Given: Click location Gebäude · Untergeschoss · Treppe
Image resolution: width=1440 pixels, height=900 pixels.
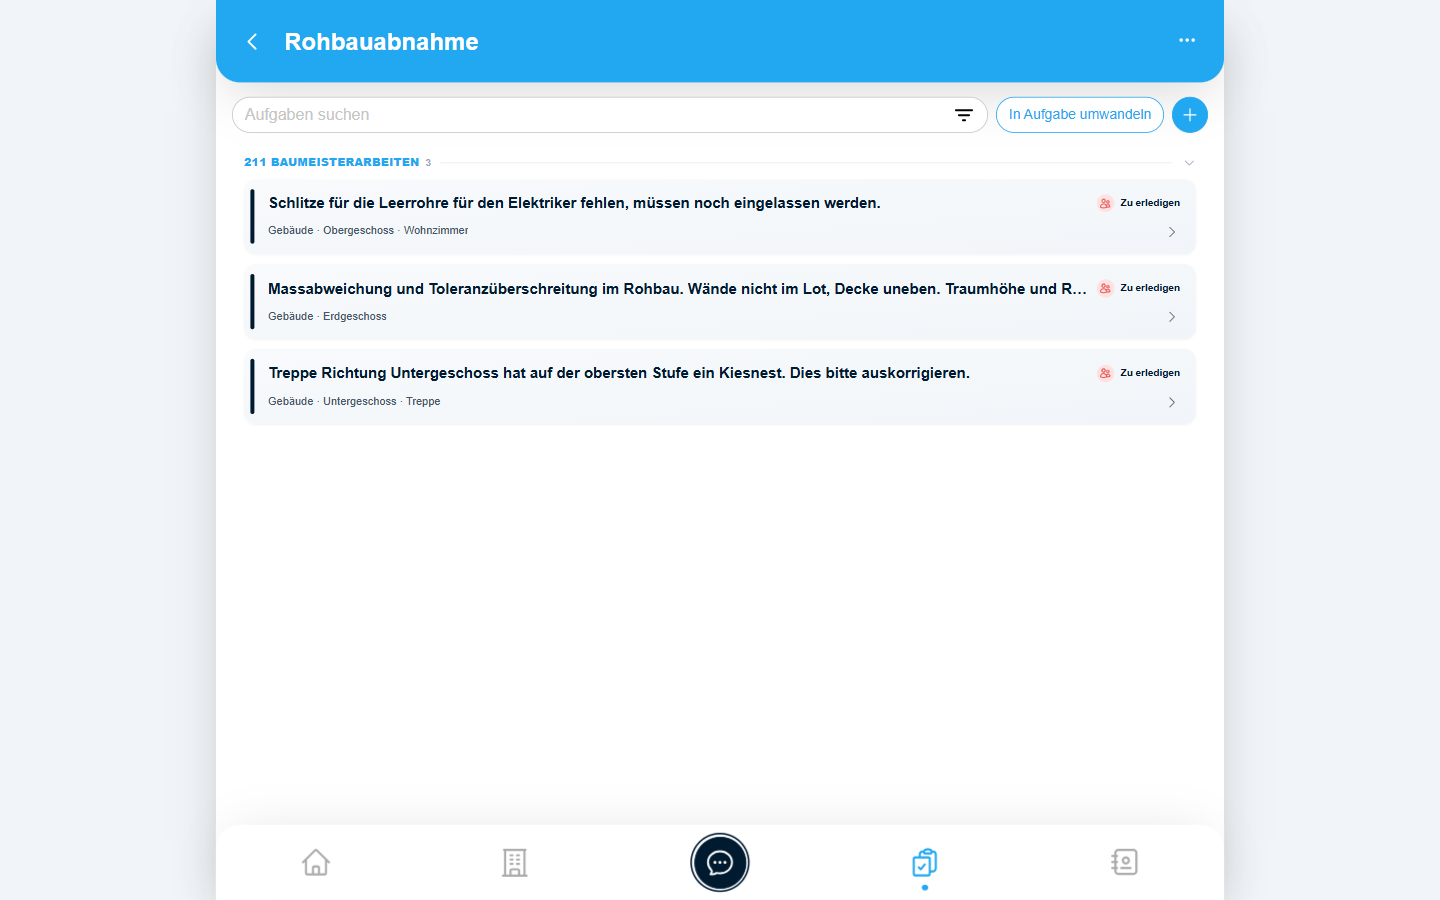Looking at the screenshot, I should click(x=354, y=402).
